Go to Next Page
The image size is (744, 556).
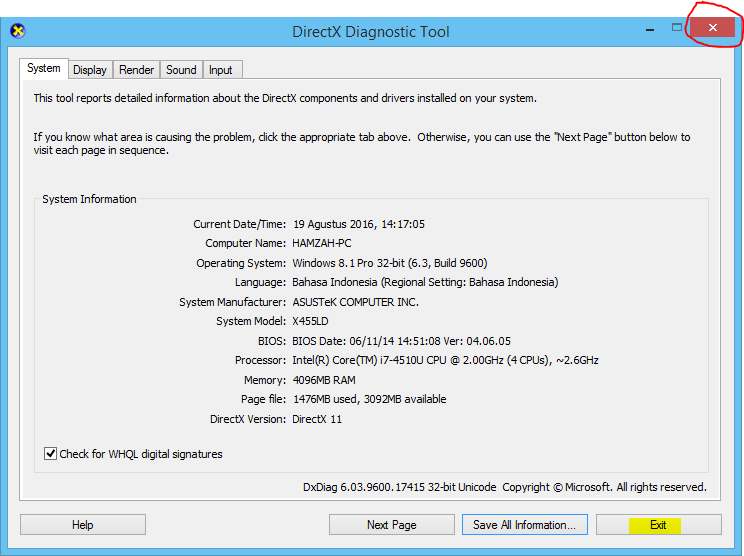tap(391, 525)
